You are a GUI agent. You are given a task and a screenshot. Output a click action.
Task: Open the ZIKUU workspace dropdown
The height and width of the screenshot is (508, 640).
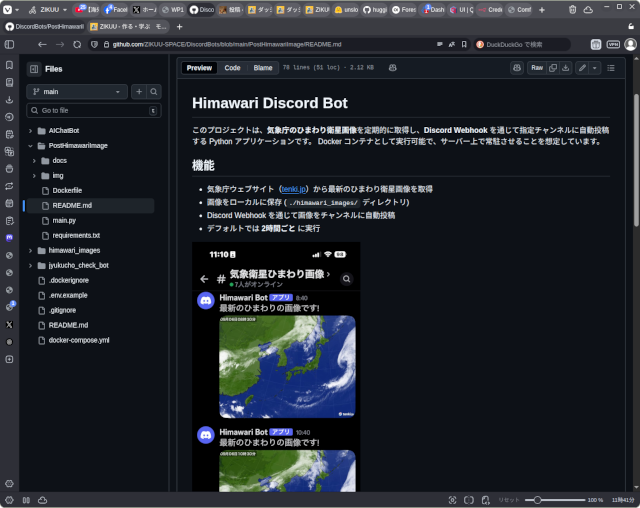click(48, 10)
